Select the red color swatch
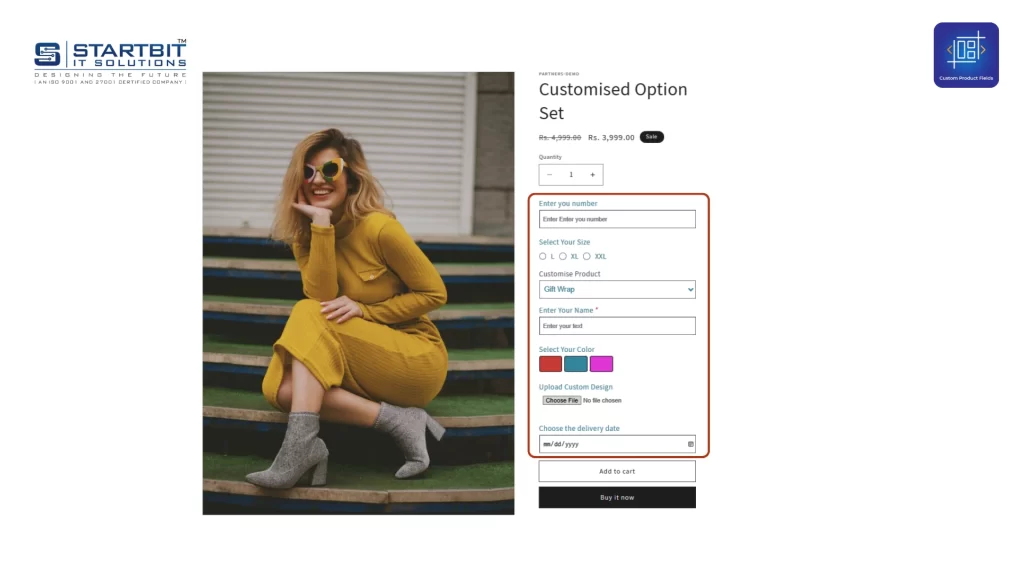This screenshot has width=1024, height=576. click(550, 364)
